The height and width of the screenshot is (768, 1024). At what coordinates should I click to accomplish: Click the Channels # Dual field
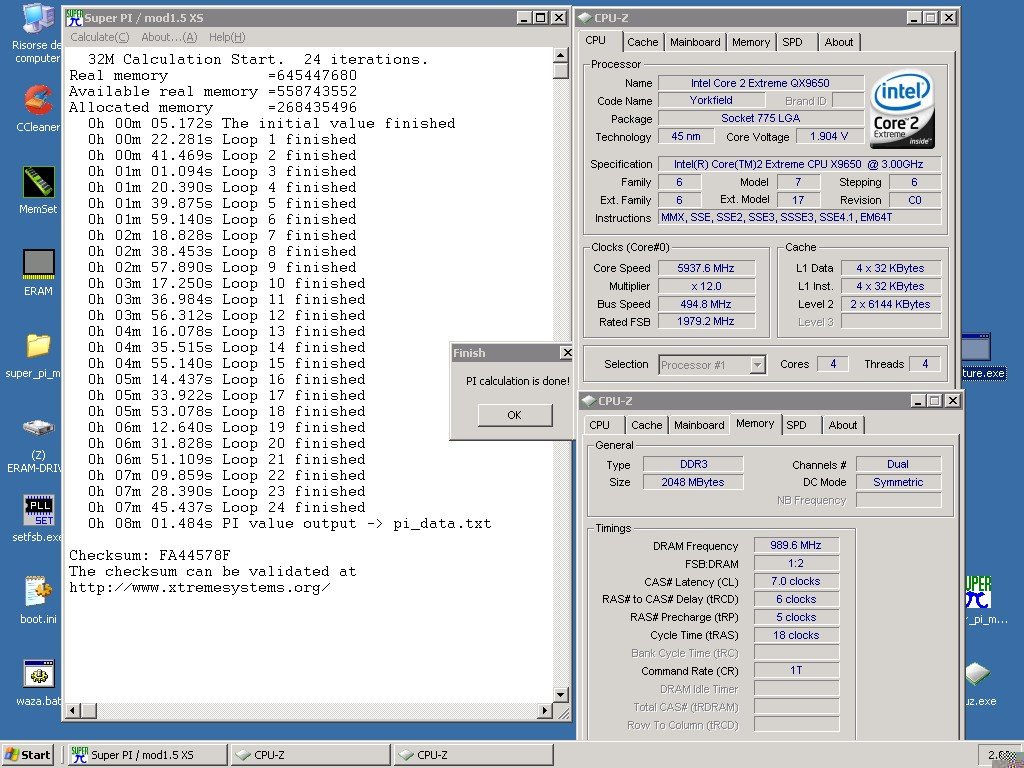pyautogui.click(x=898, y=464)
